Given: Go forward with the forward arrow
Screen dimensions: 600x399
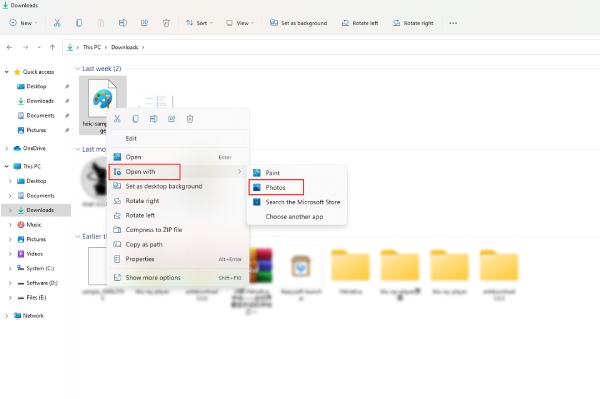Looking at the screenshot, I should 26,47.
